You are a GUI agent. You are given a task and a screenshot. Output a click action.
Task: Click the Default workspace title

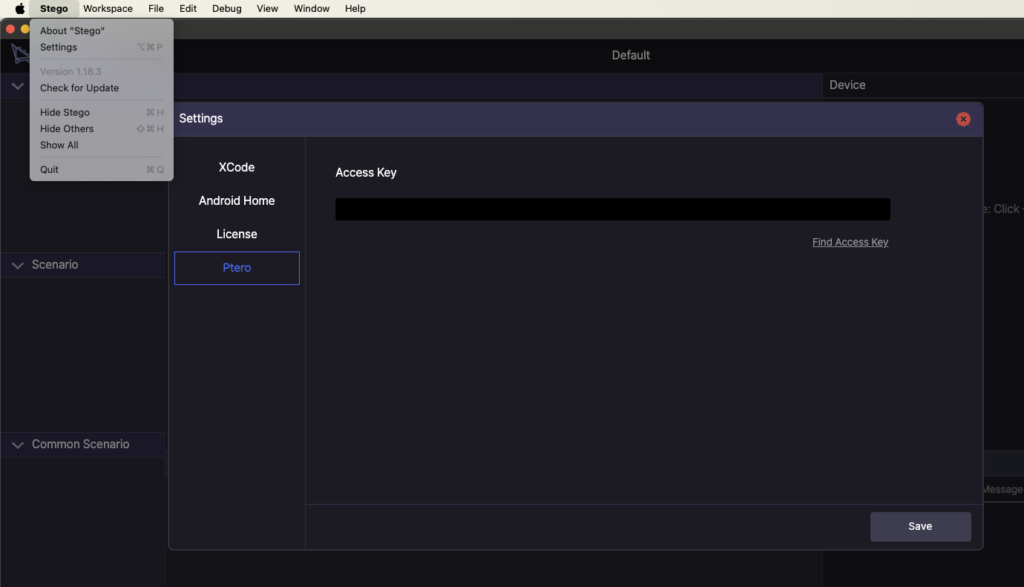pos(631,56)
